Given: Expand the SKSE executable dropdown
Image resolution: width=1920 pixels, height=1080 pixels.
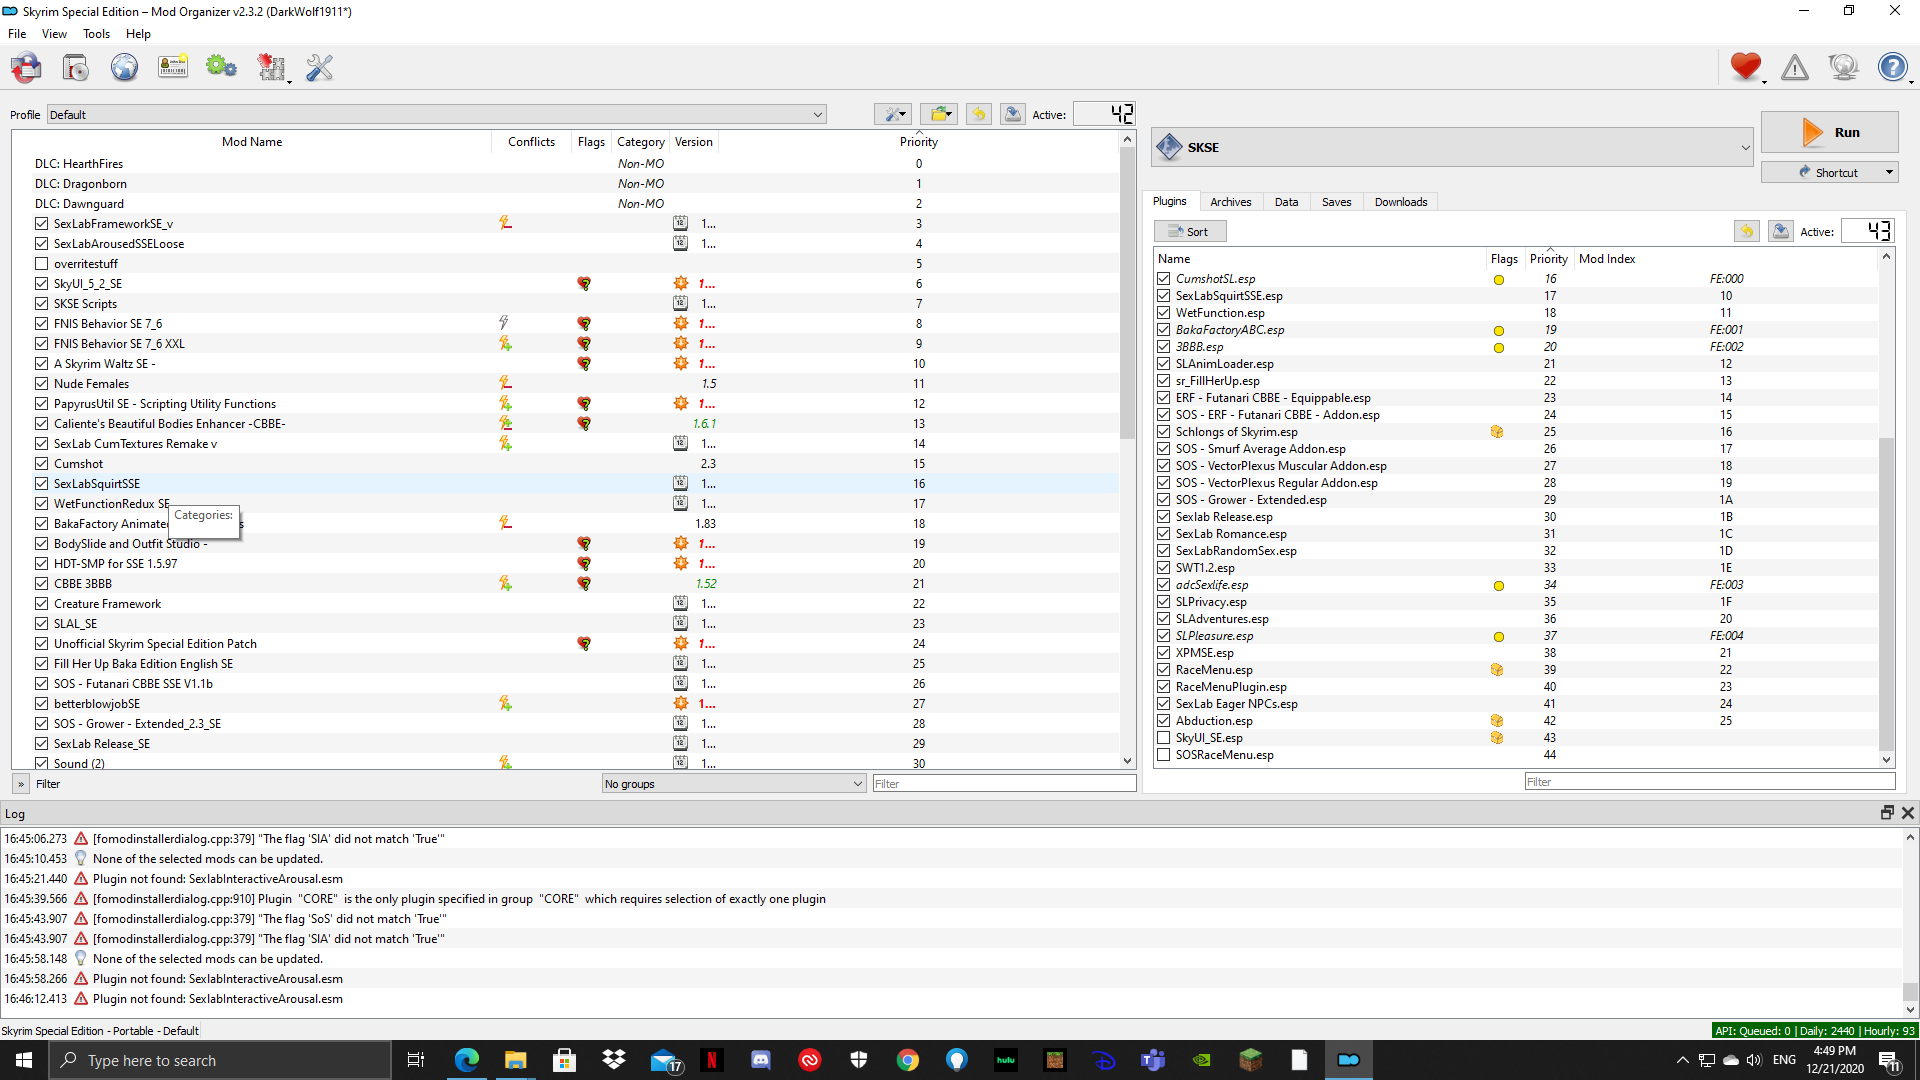Looking at the screenshot, I should click(1452, 147).
